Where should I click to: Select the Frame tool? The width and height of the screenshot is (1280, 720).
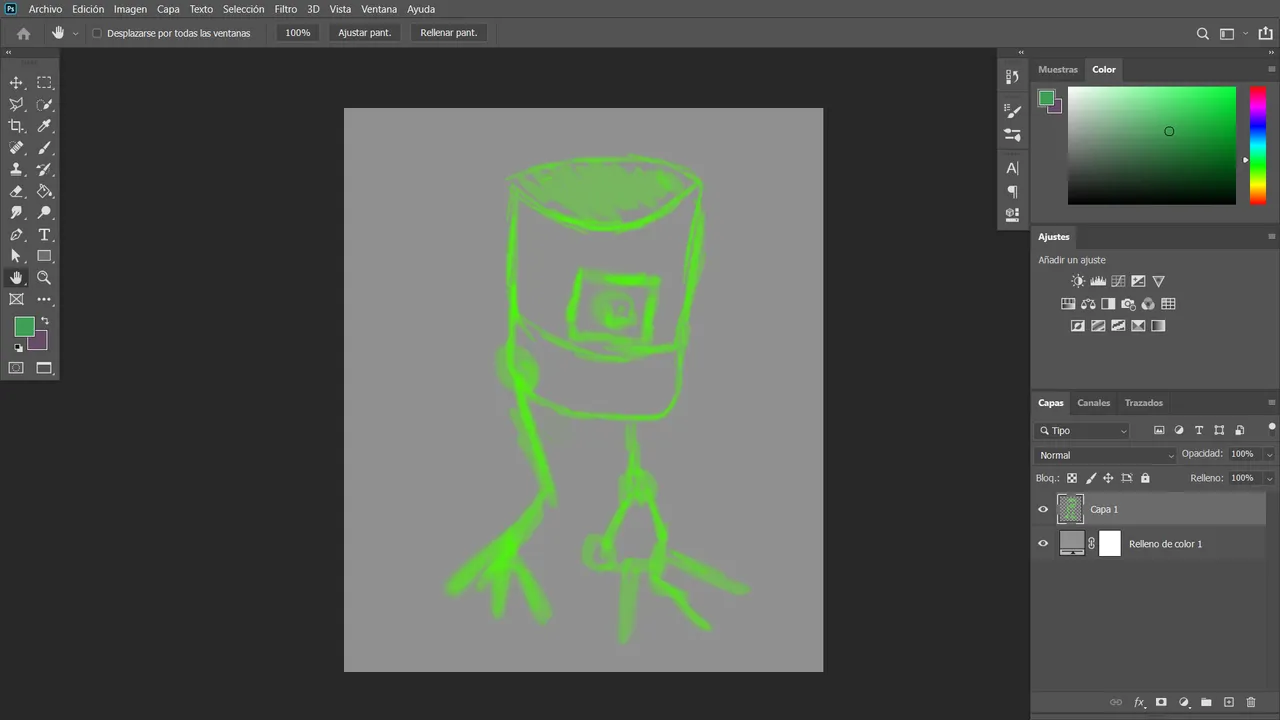16,299
